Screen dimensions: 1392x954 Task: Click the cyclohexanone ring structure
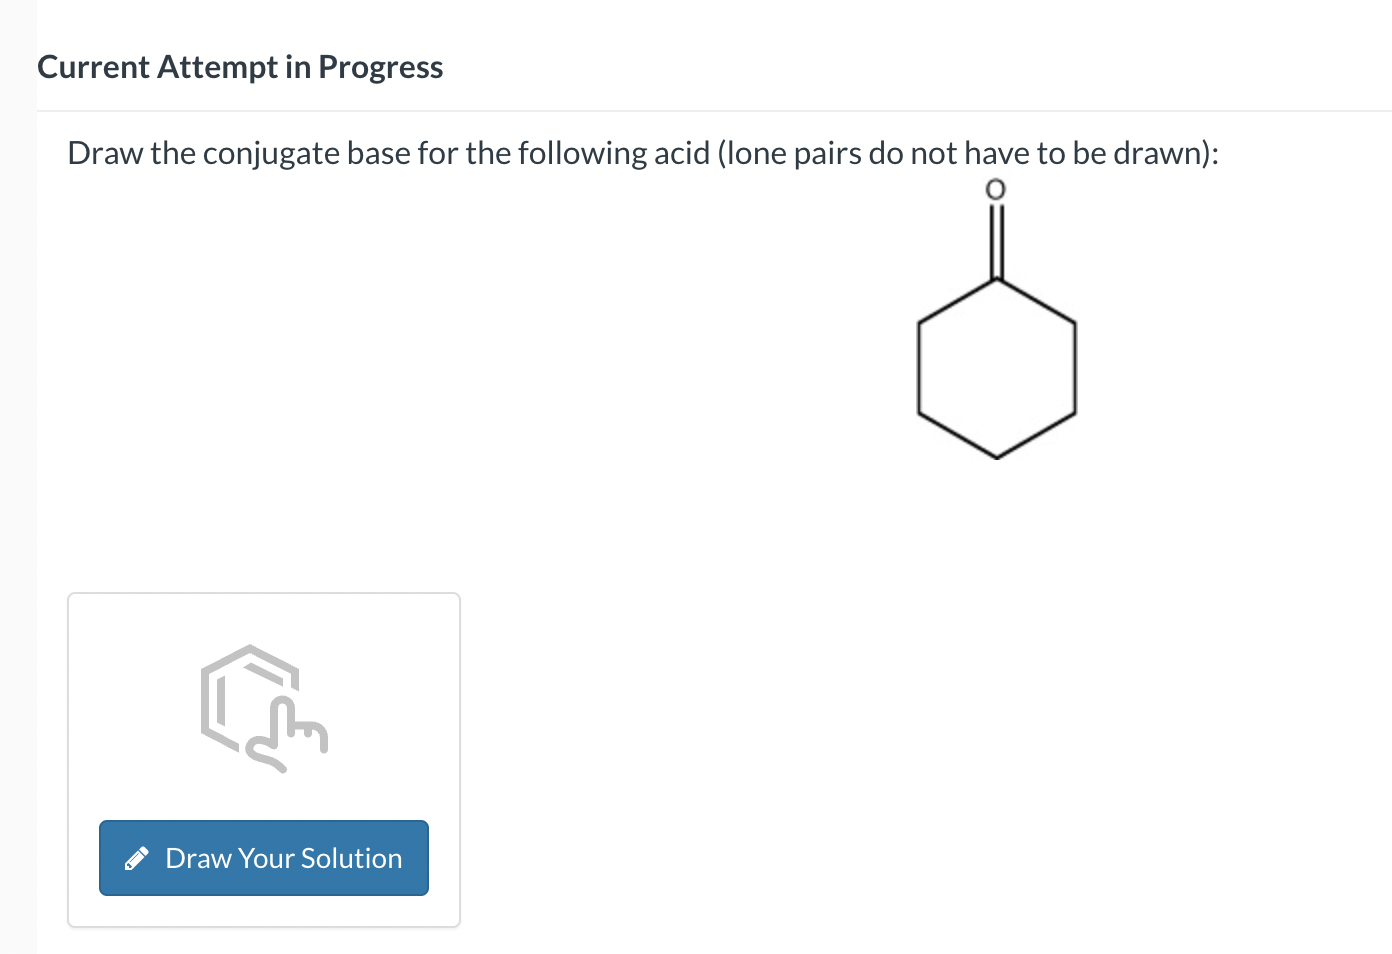(996, 370)
